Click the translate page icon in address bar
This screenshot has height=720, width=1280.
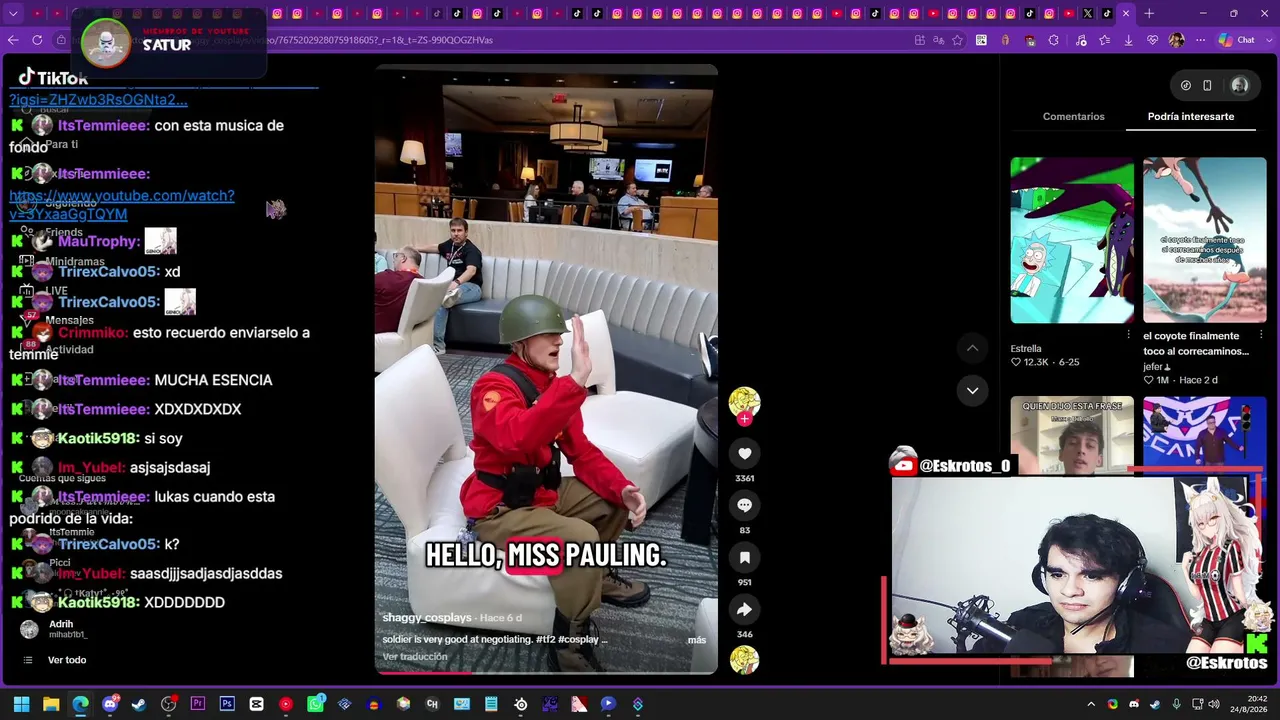938,40
